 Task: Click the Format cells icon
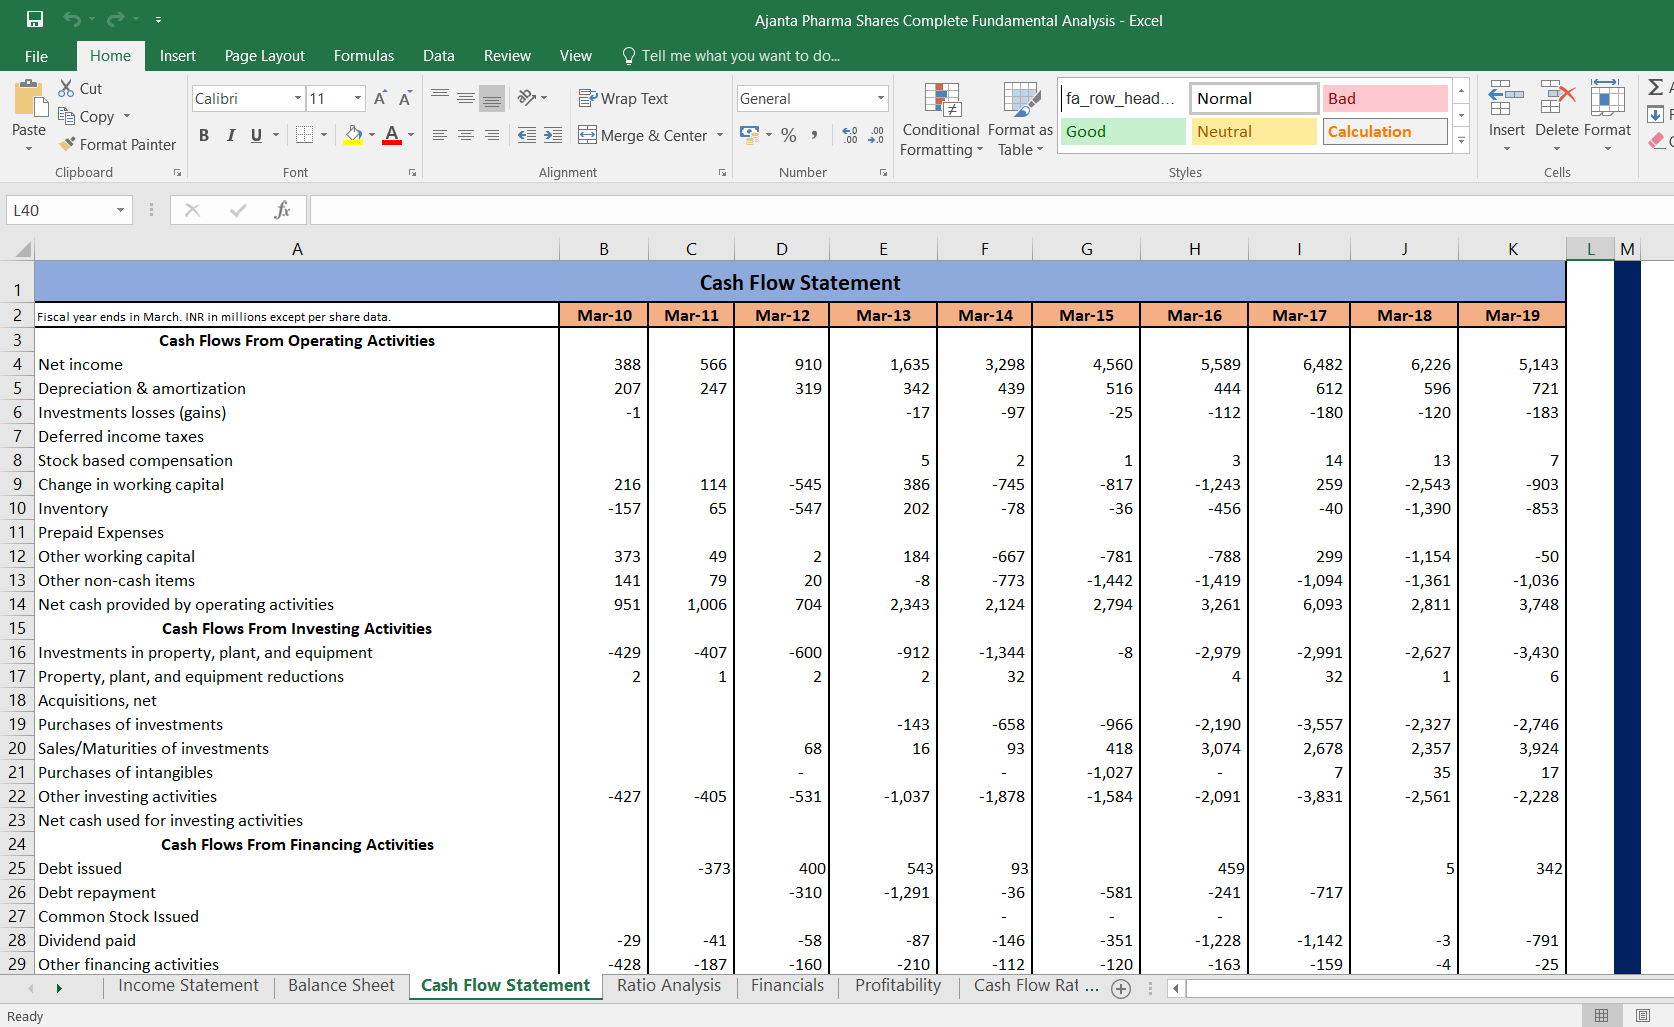[x=1607, y=99]
